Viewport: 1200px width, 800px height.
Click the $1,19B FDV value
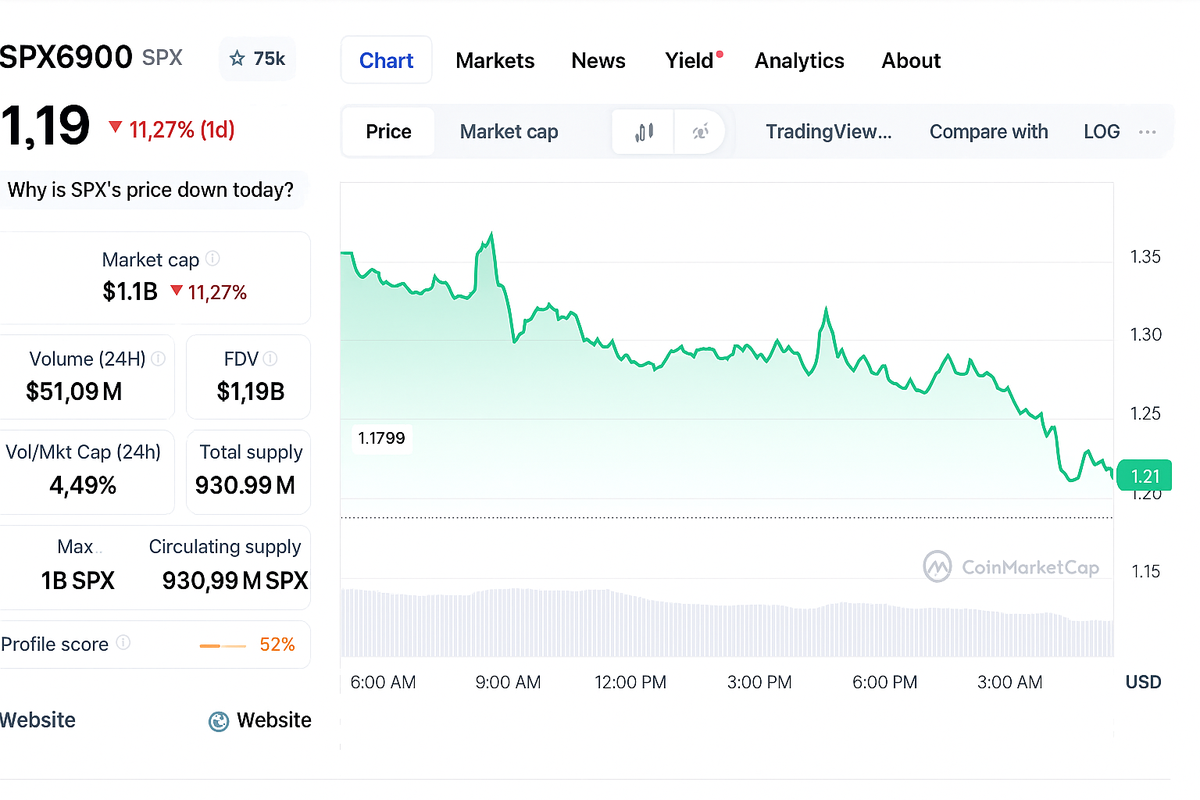click(250, 392)
